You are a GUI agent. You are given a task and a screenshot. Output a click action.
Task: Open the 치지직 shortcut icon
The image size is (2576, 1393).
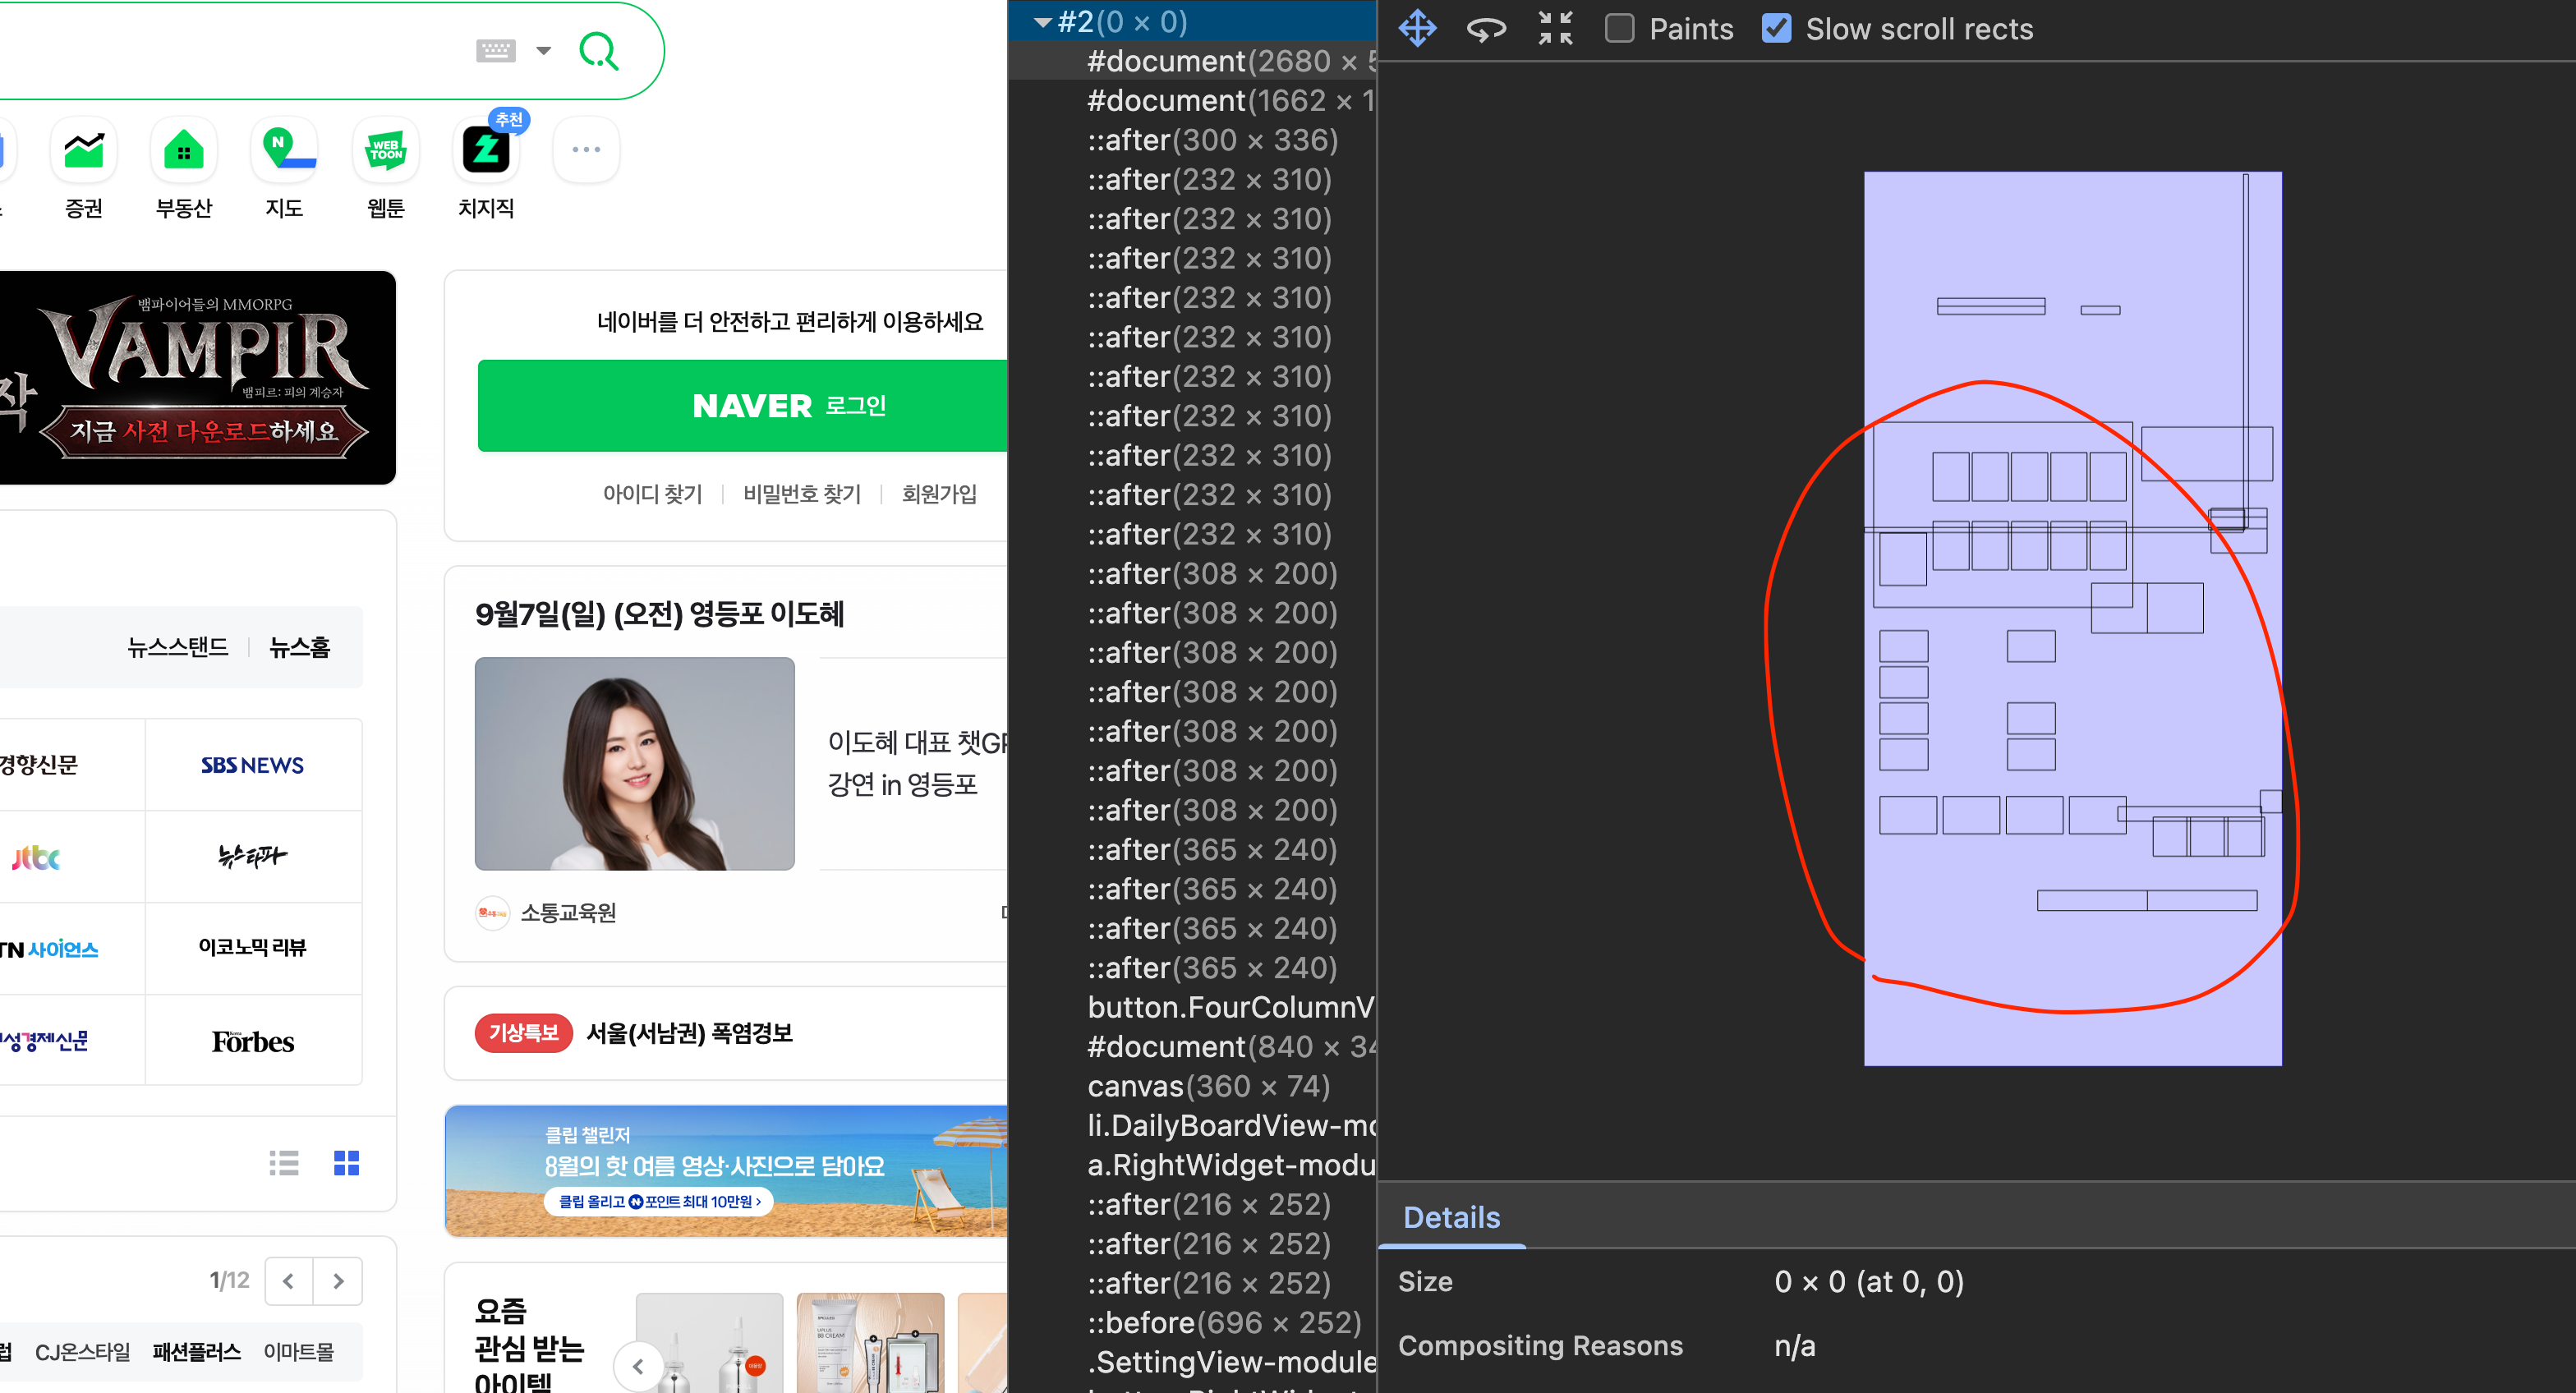(x=486, y=152)
